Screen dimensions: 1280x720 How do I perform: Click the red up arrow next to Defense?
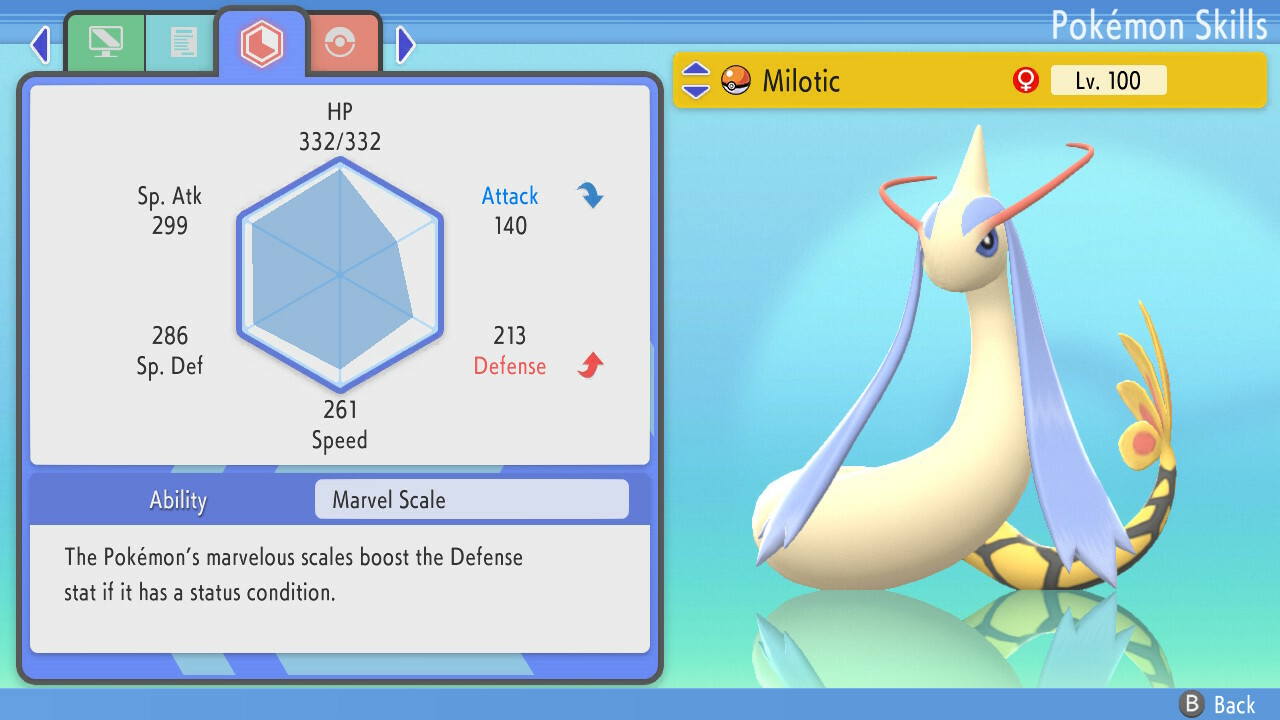(590, 365)
